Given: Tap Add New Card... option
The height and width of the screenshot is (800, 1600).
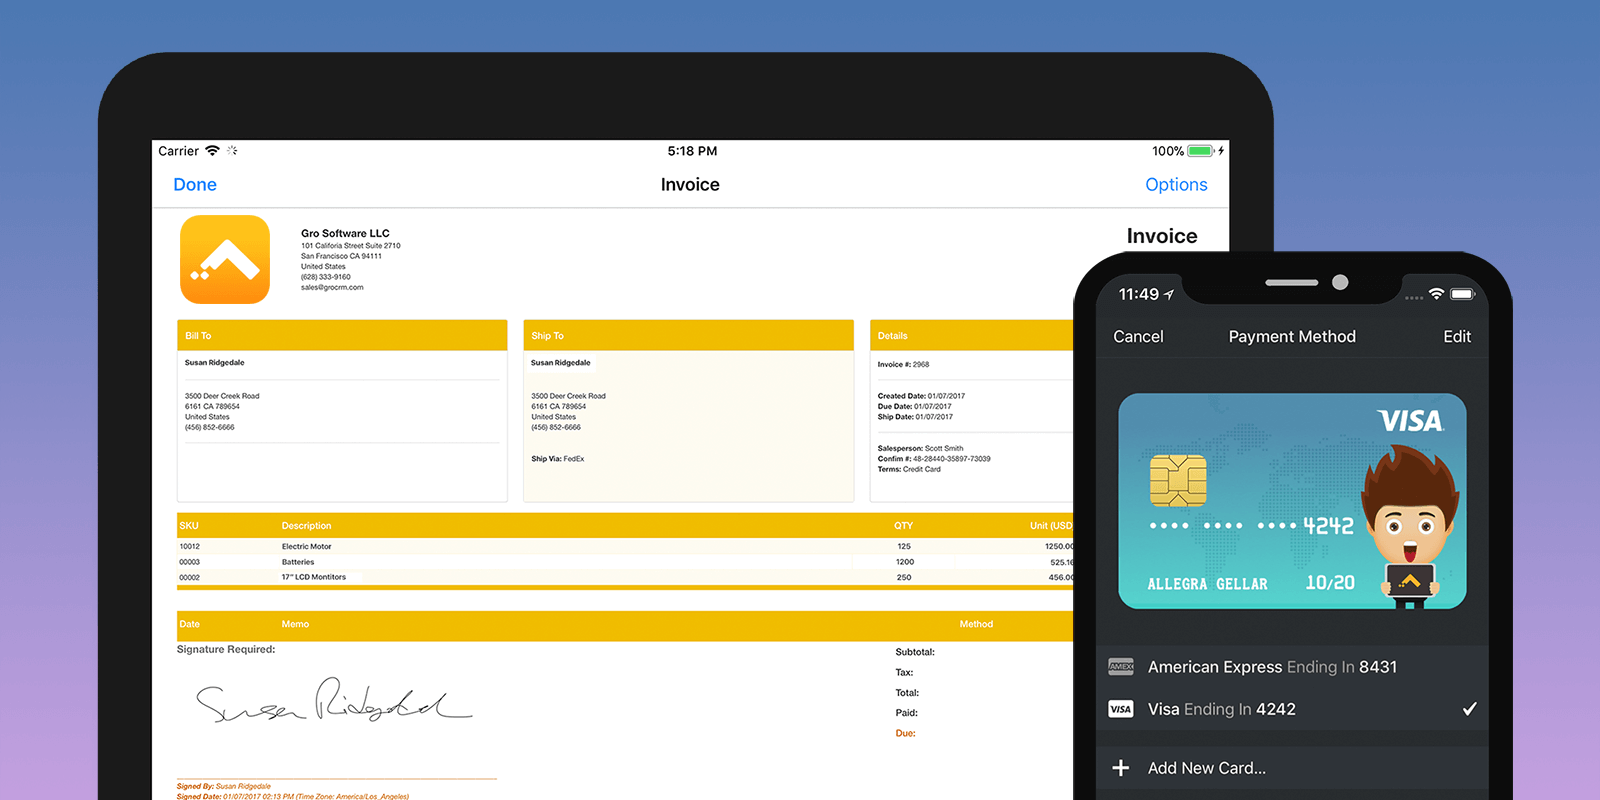Looking at the screenshot, I should point(1206,768).
